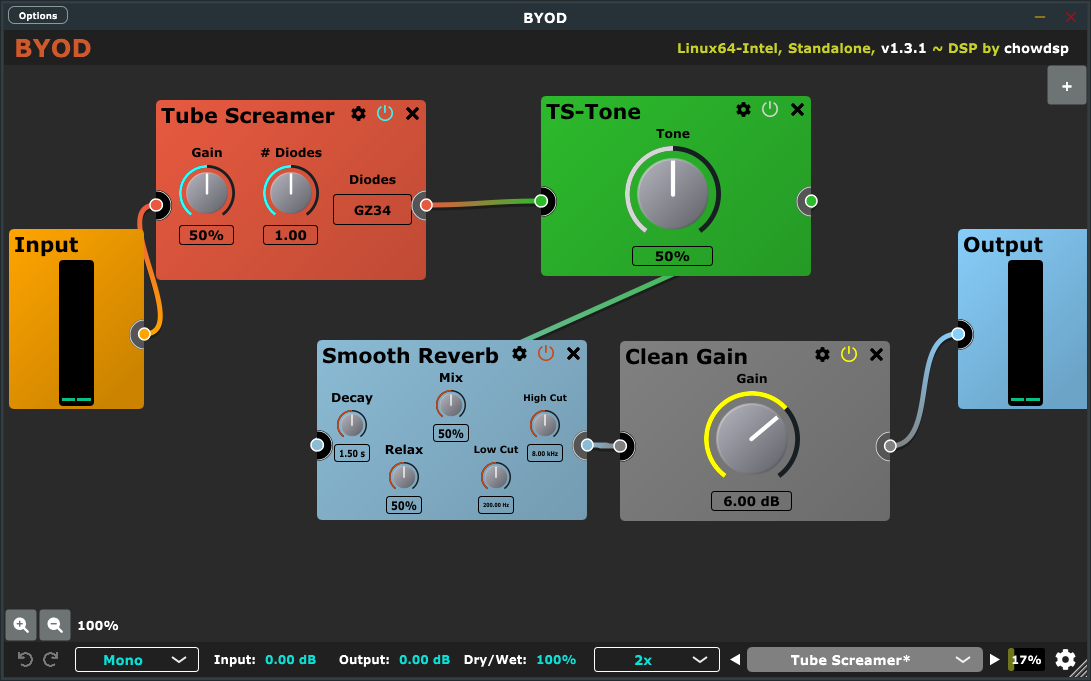
Task: Toggle the Tube Screamer power button
Action: pos(385,114)
